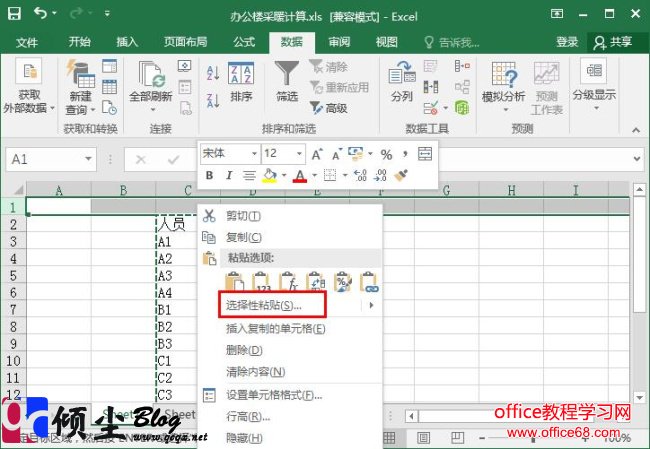Click the Filter funnel icon
The image size is (650, 449).
(287, 73)
